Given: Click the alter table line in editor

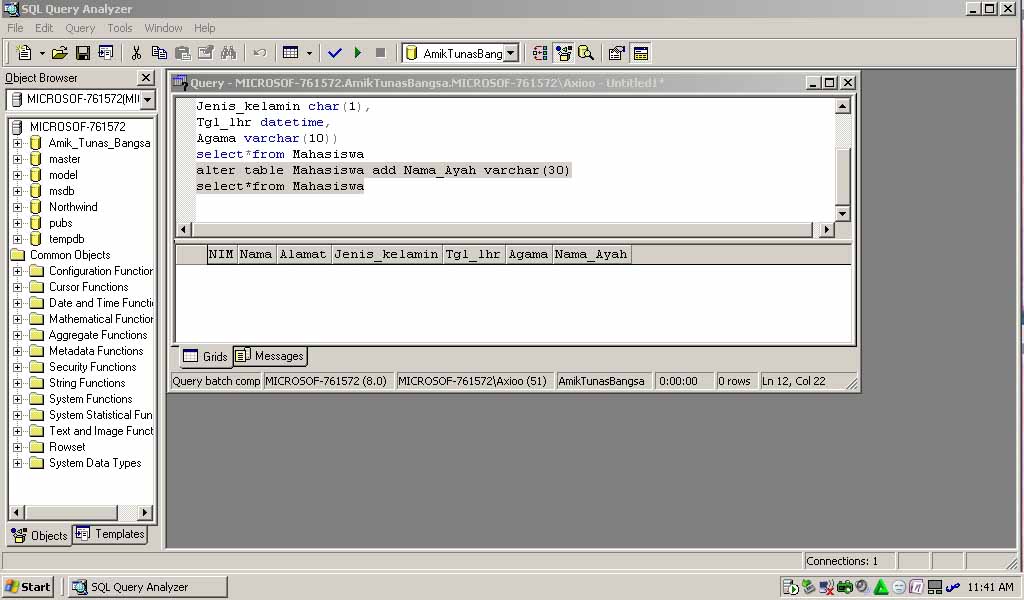Looking at the screenshot, I should tap(383, 170).
